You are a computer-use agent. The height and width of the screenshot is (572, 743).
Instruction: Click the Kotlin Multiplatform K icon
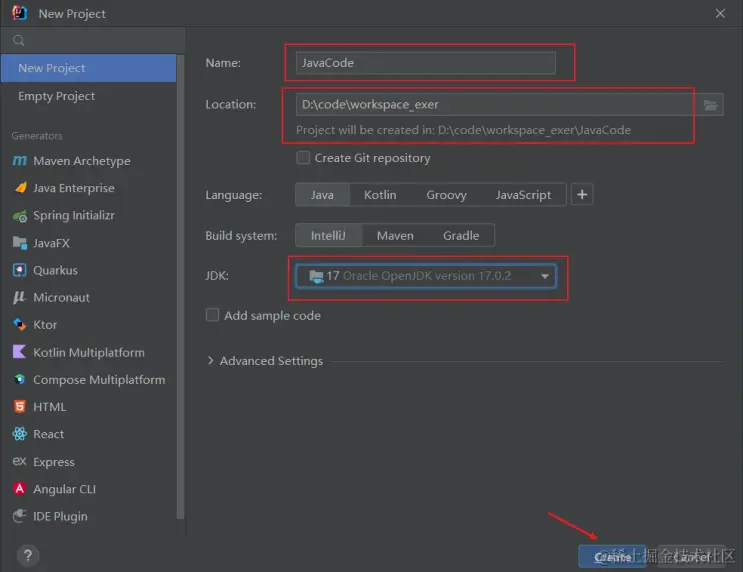19,352
